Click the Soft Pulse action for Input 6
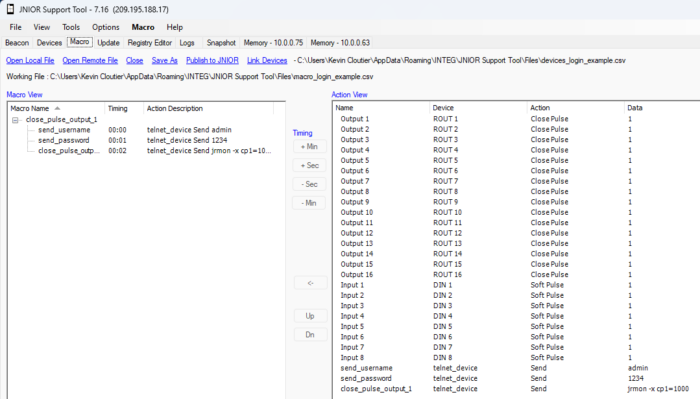 coord(547,337)
